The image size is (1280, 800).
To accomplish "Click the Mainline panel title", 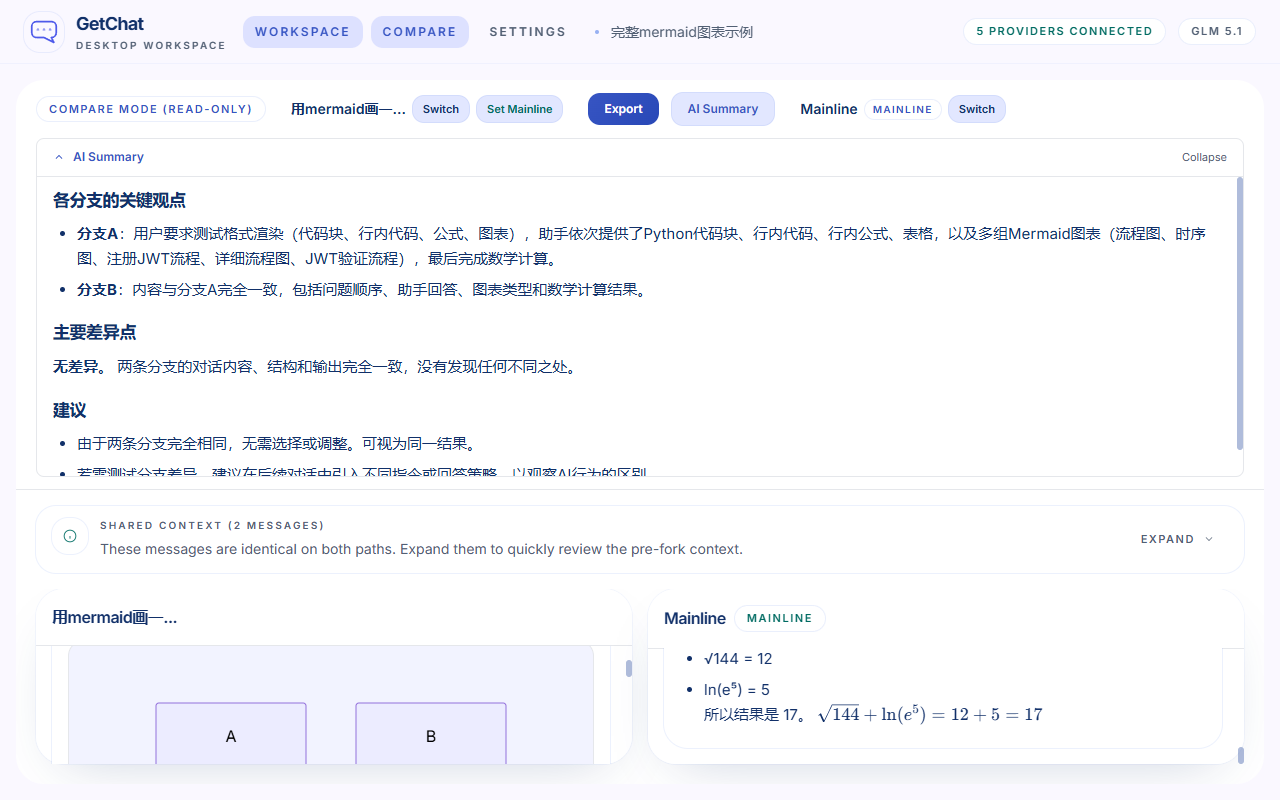I will pos(695,619).
